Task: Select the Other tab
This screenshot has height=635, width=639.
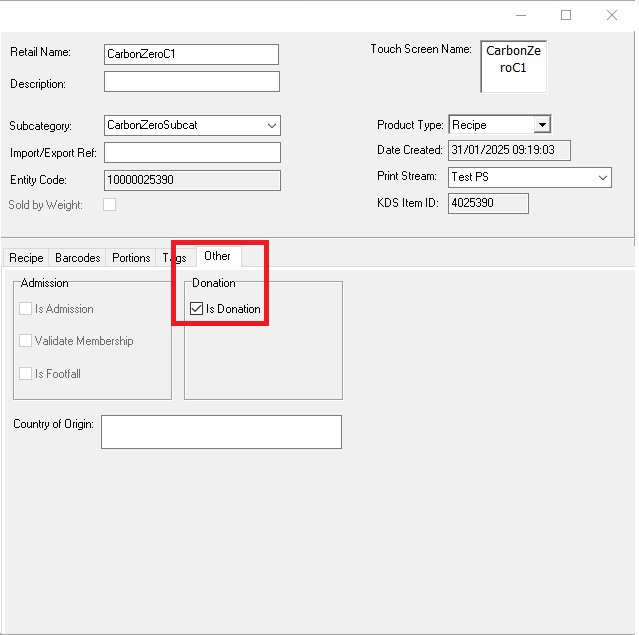Action: tap(217, 257)
